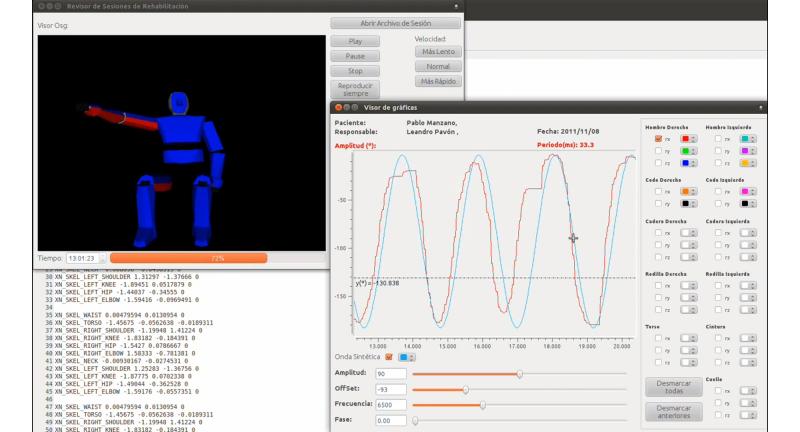Click yellow color swatch for Hombro Izquierdo rz
This screenshot has width=800, height=432.
pyautogui.click(x=747, y=162)
